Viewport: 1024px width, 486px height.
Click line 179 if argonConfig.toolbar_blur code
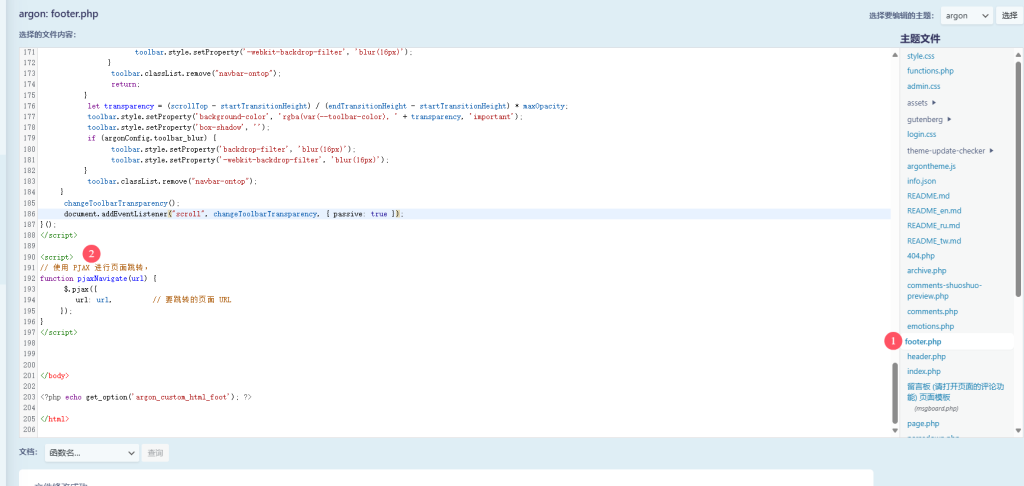tap(152, 138)
